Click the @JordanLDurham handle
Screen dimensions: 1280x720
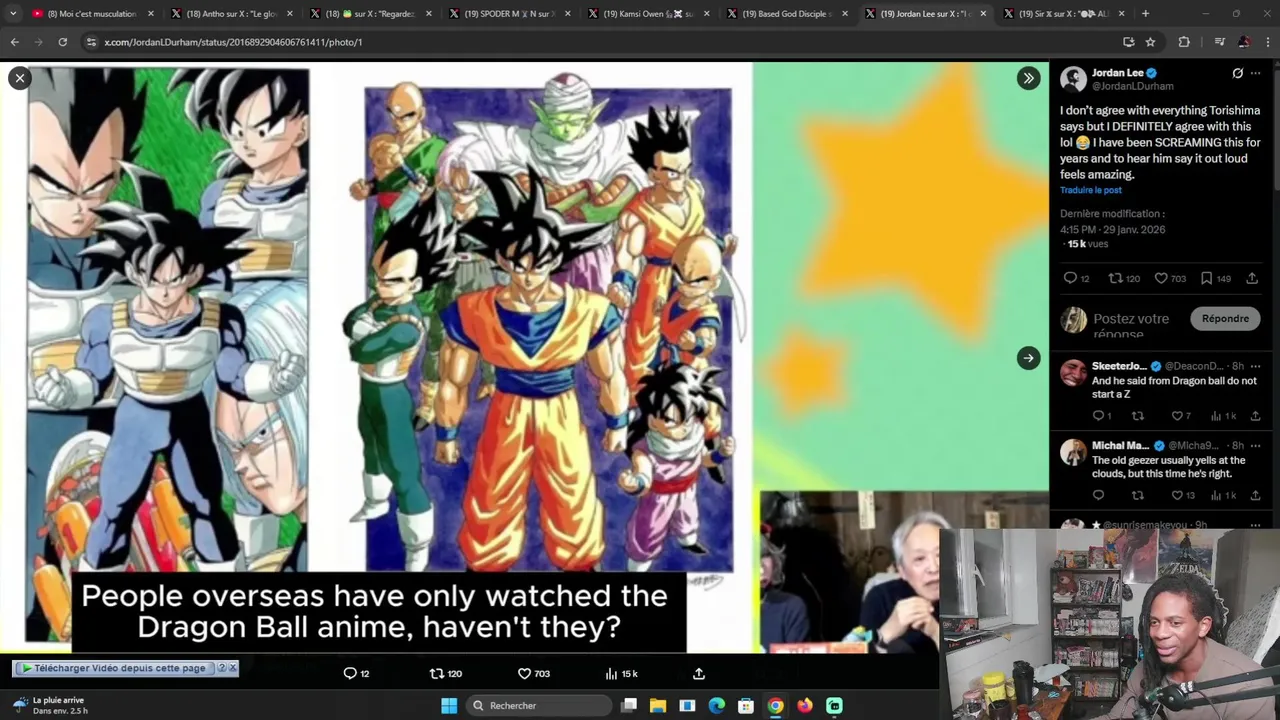pyautogui.click(x=1133, y=86)
